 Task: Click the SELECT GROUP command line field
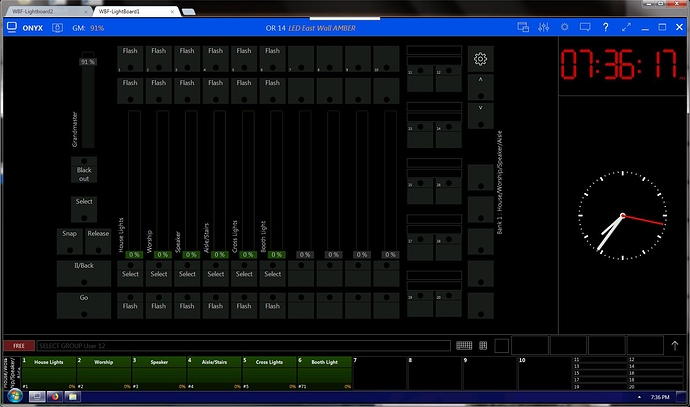[x=244, y=346]
